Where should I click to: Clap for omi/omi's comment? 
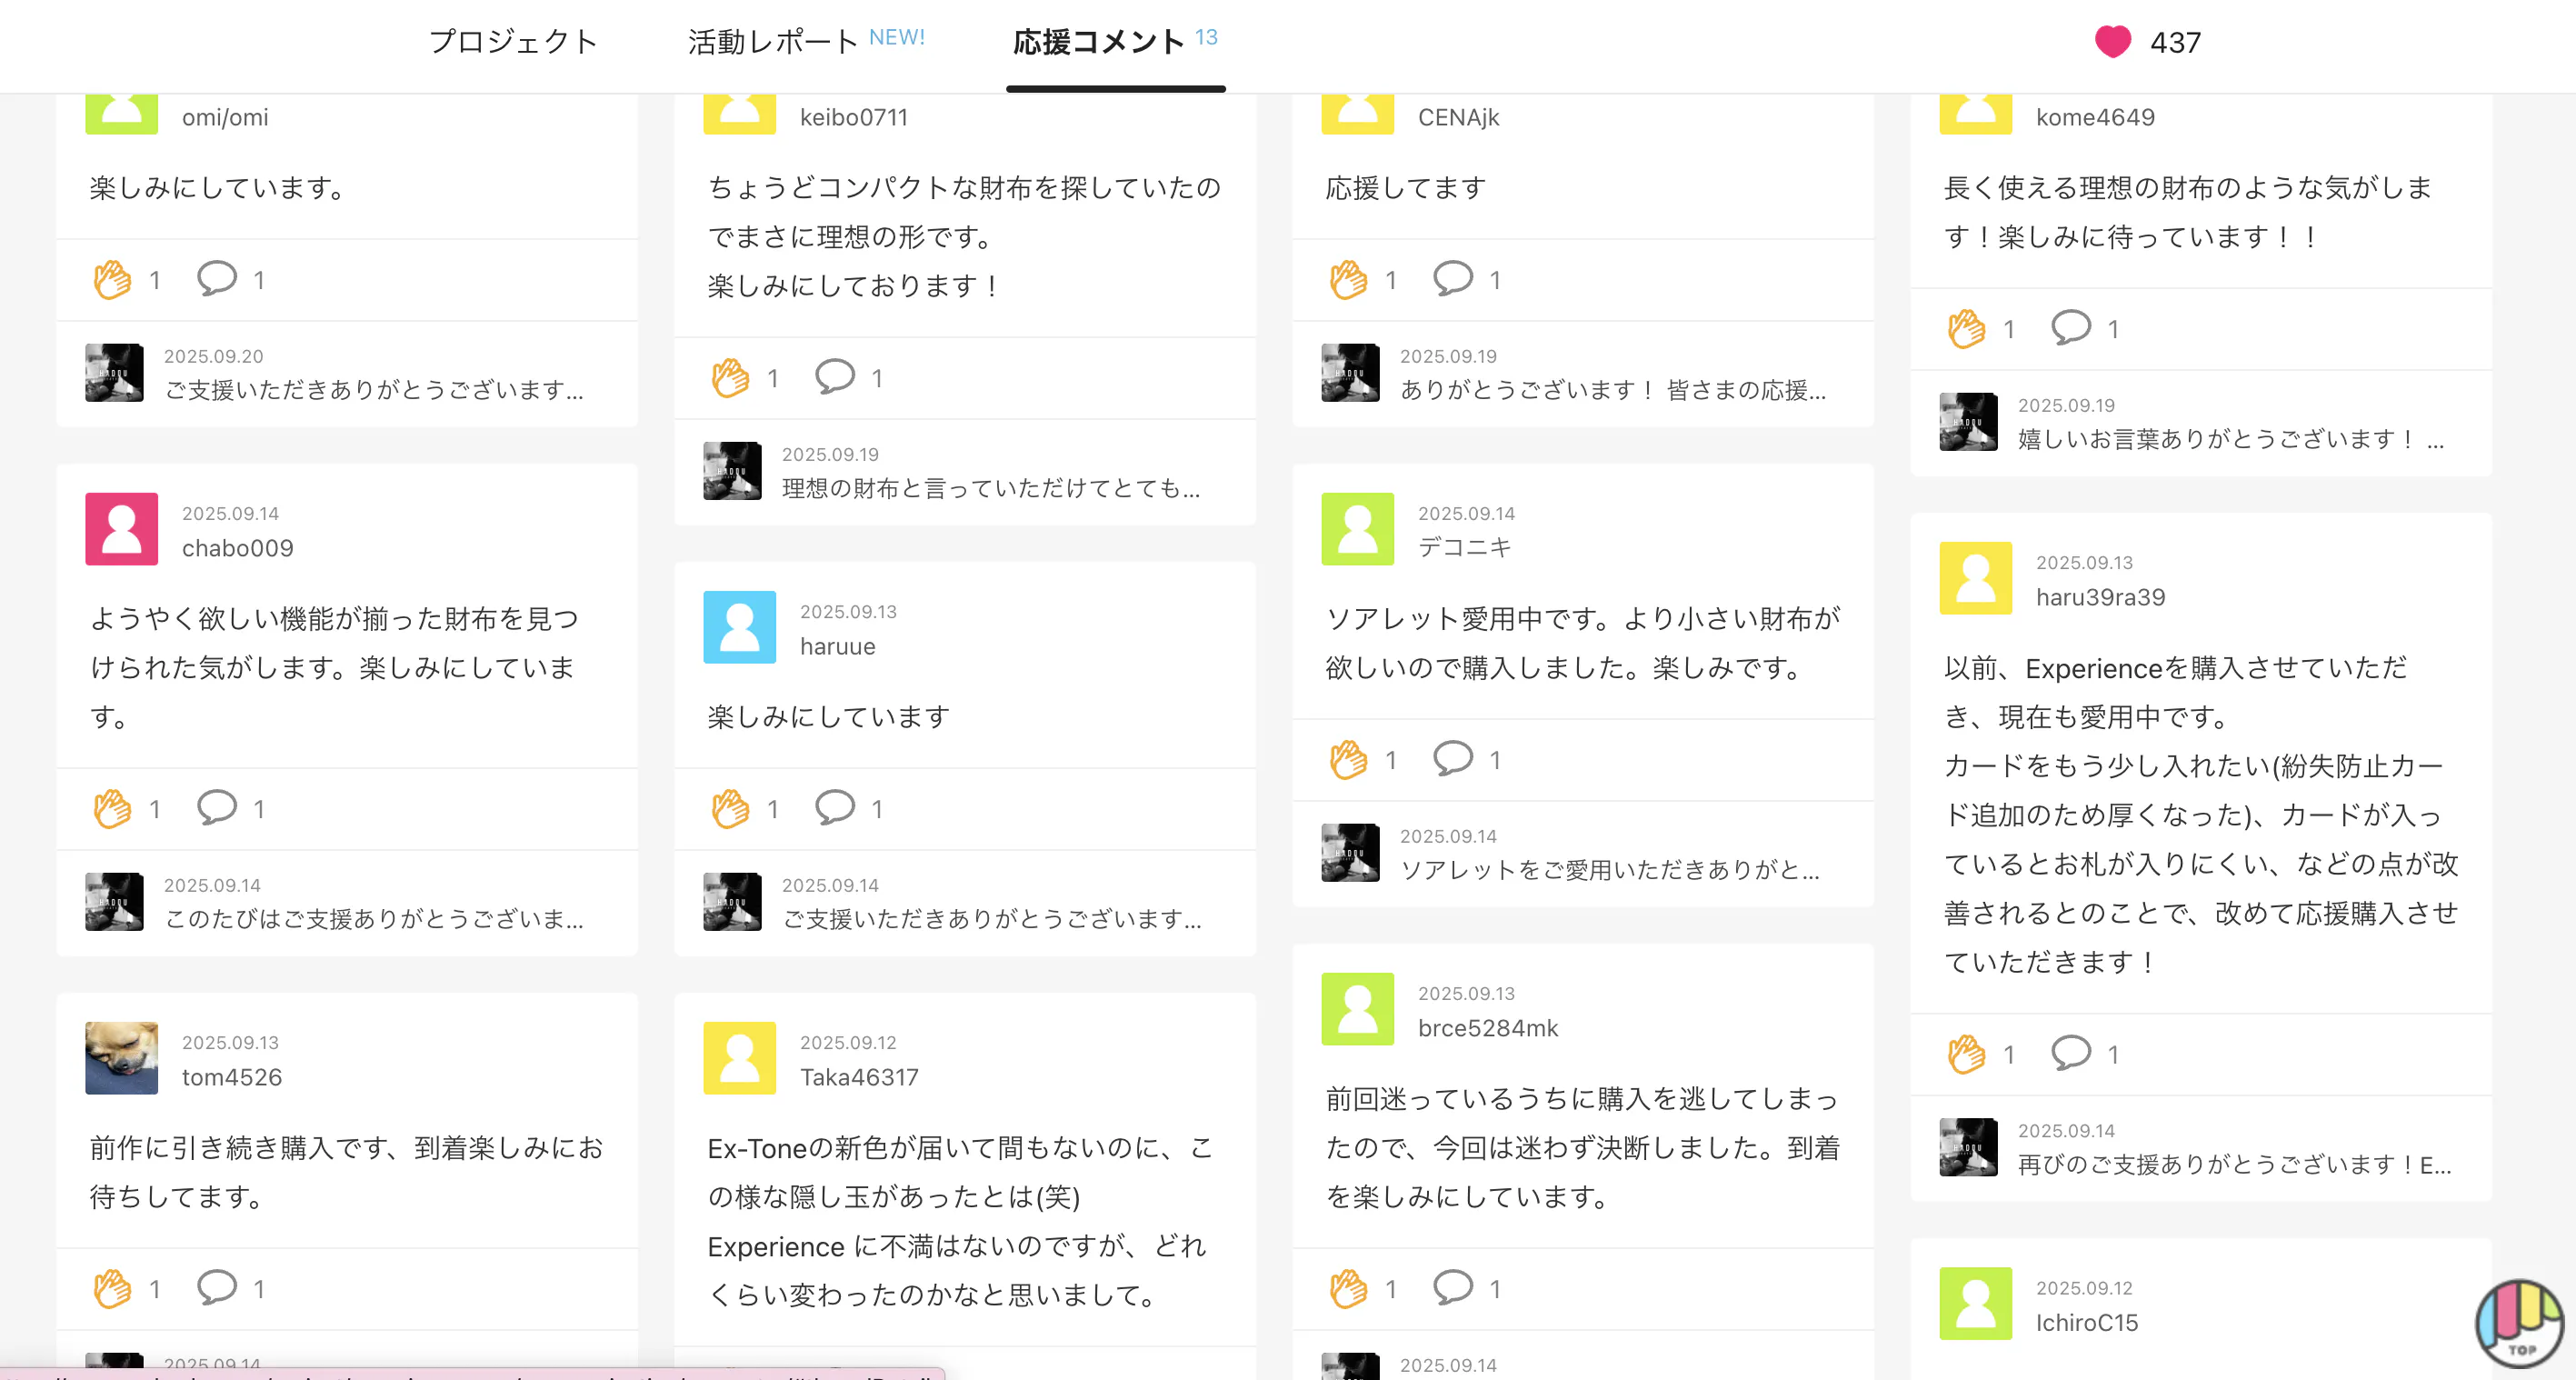point(113,280)
